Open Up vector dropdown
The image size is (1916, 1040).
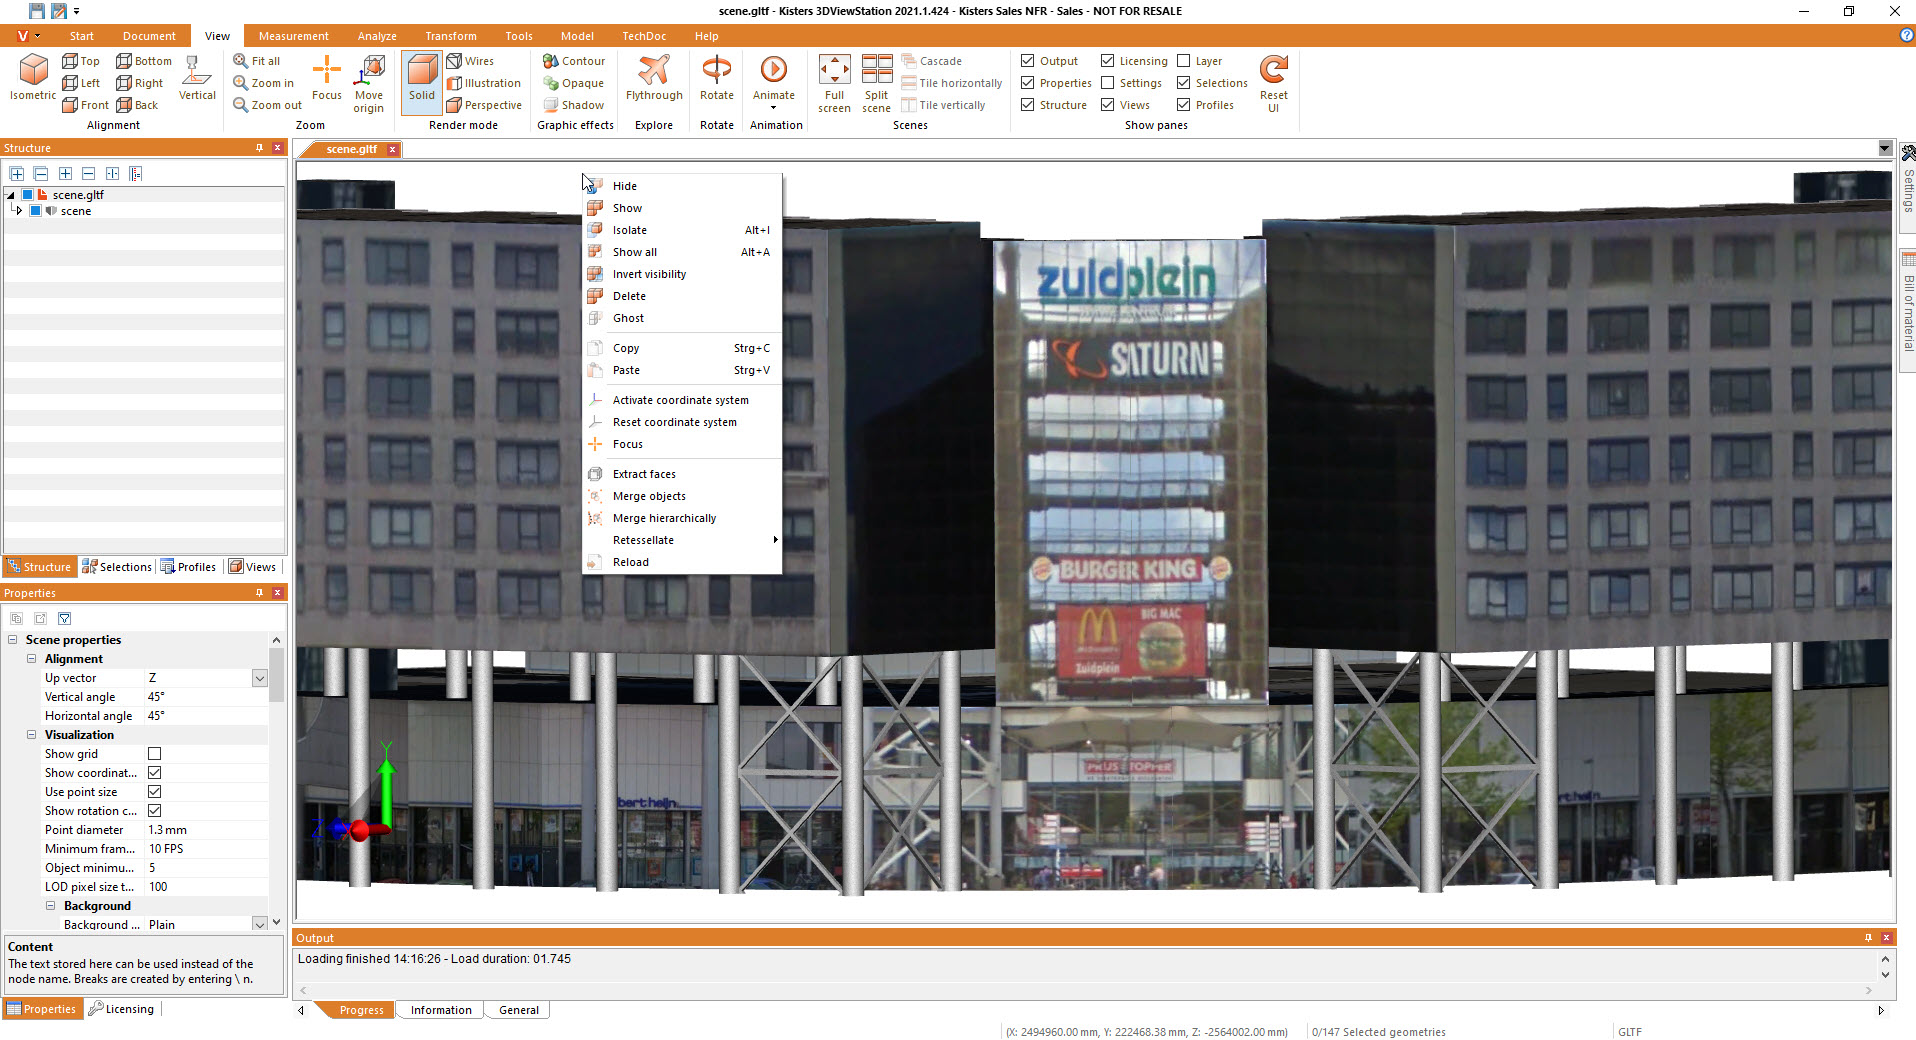tap(259, 678)
